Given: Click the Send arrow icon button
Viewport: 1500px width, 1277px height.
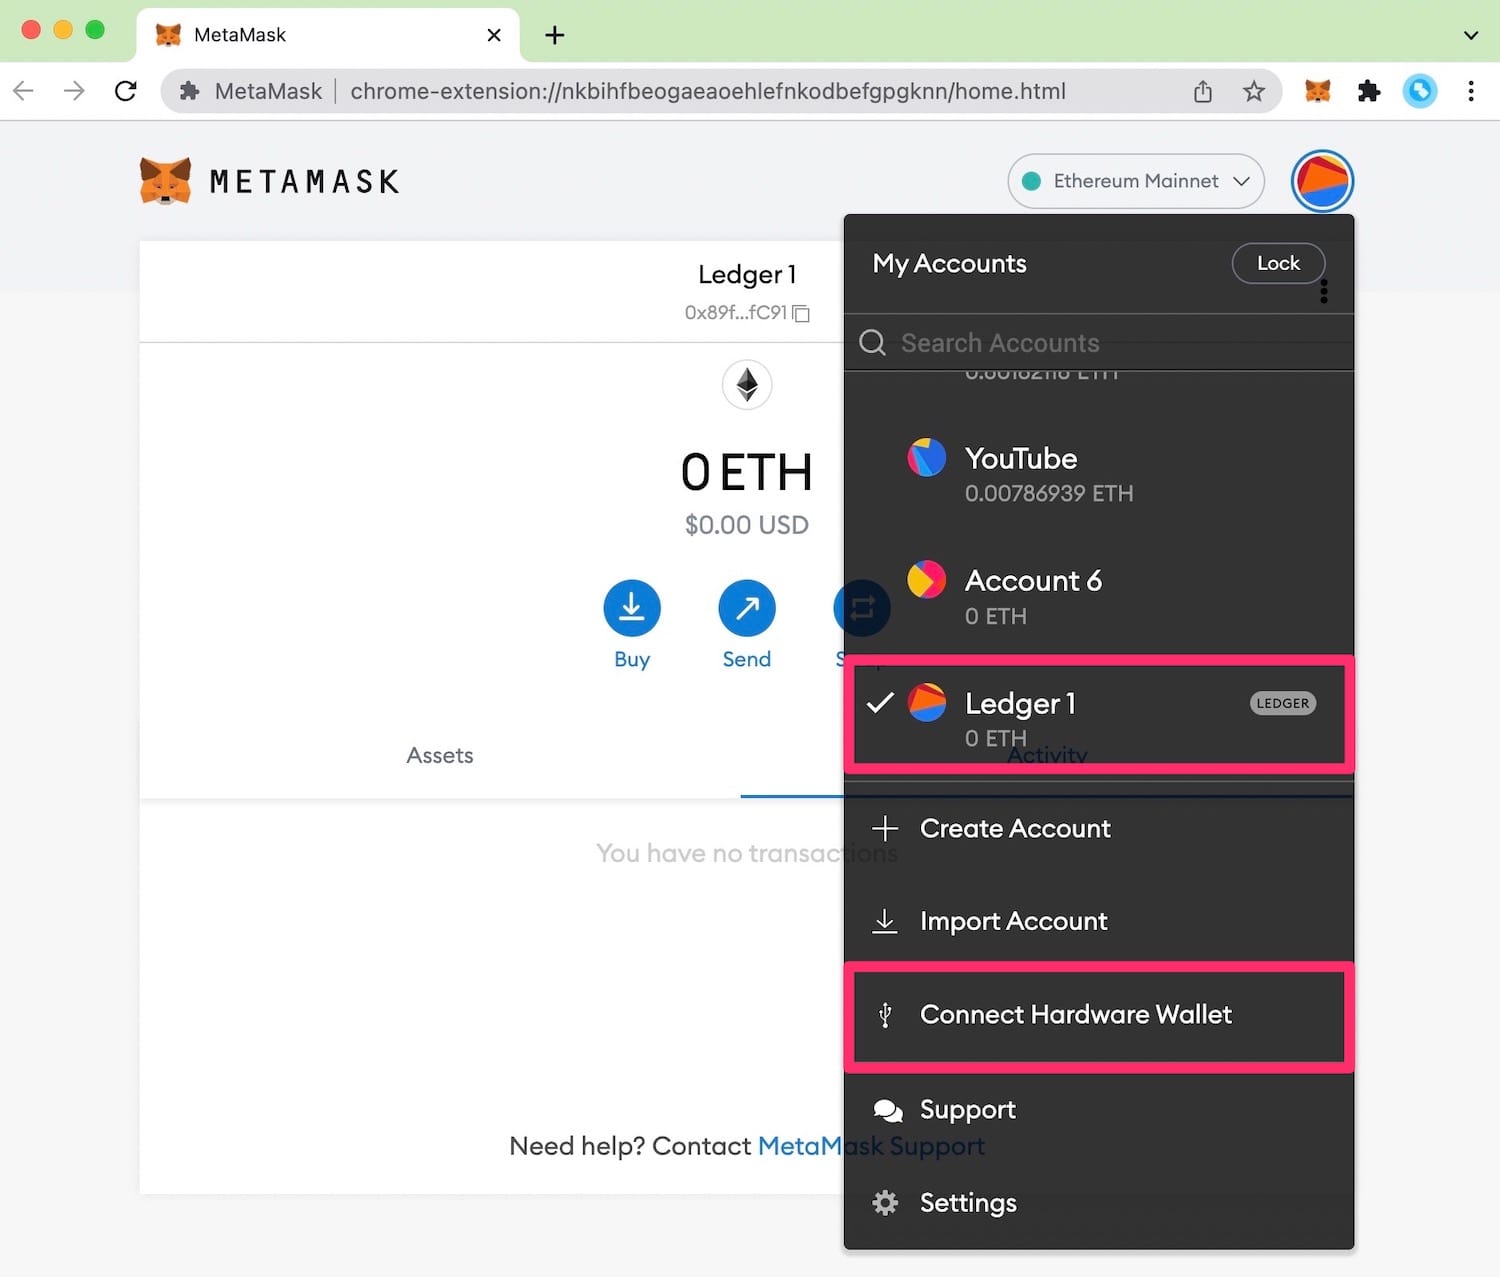Looking at the screenshot, I should pos(747,608).
